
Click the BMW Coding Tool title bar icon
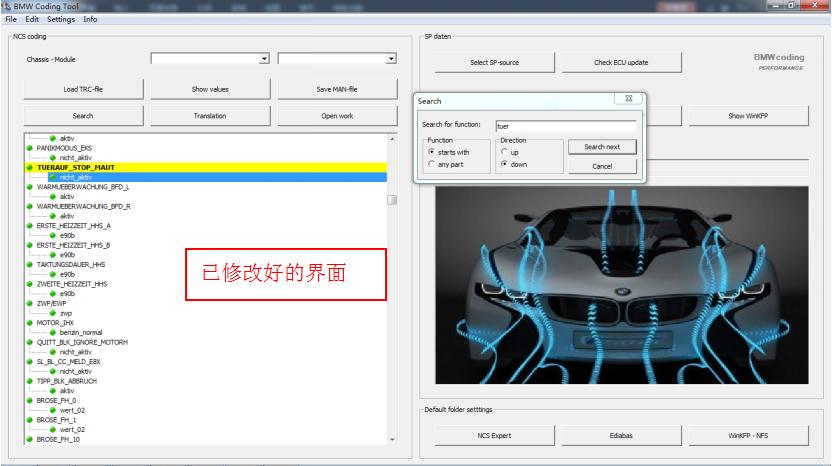coord(6,6)
